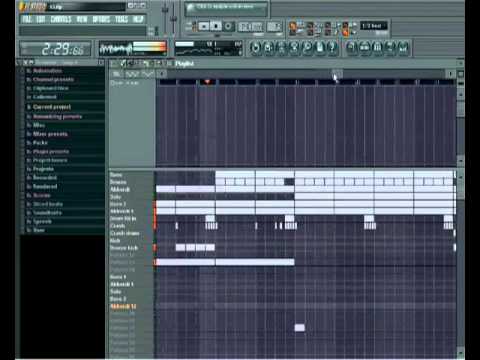Open the TOOLS menu
This screenshot has width=480, height=360.
(x=121, y=20)
